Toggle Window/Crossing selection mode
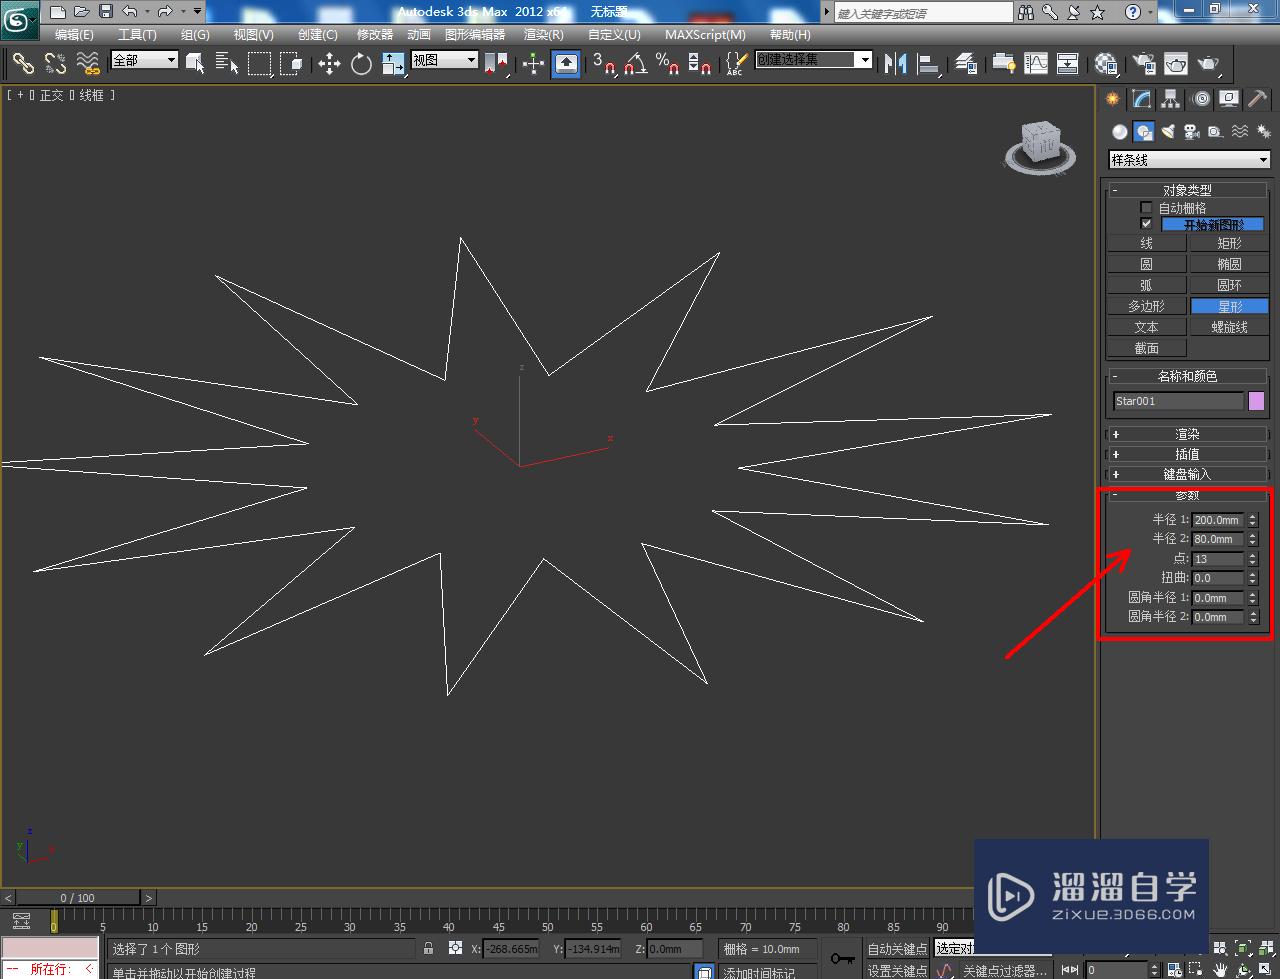This screenshot has width=1280, height=979. (291, 63)
